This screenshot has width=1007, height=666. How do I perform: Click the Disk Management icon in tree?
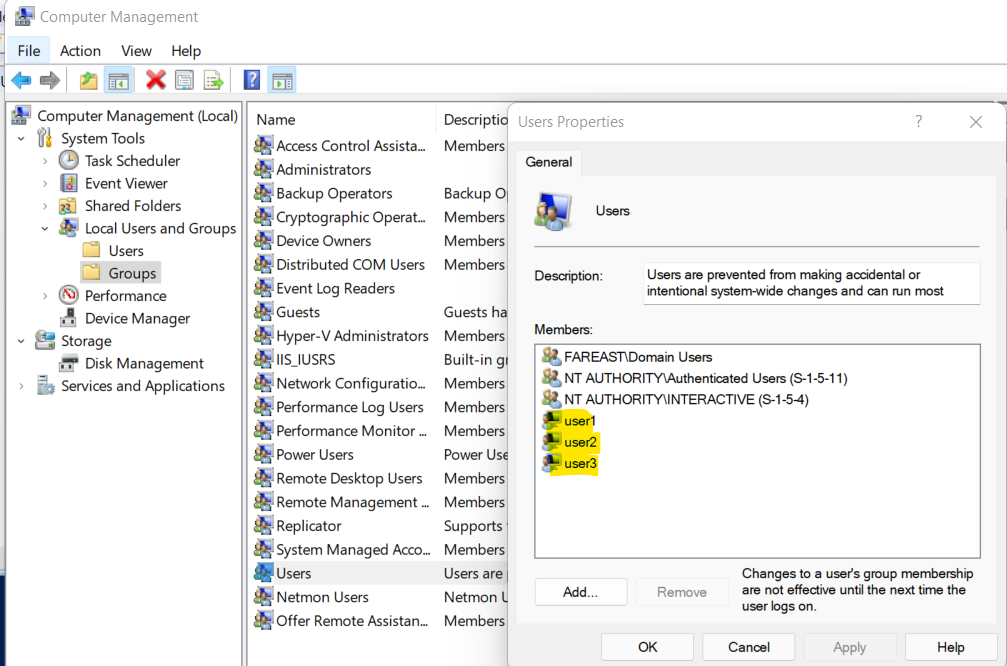(68, 364)
